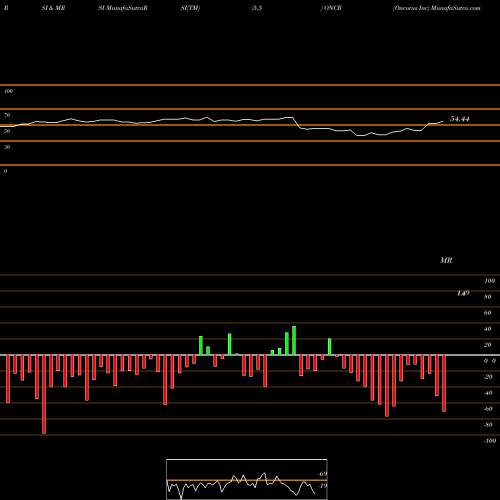Click the MR axis label -40
The image size is (500, 500).
[x=488, y=393]
